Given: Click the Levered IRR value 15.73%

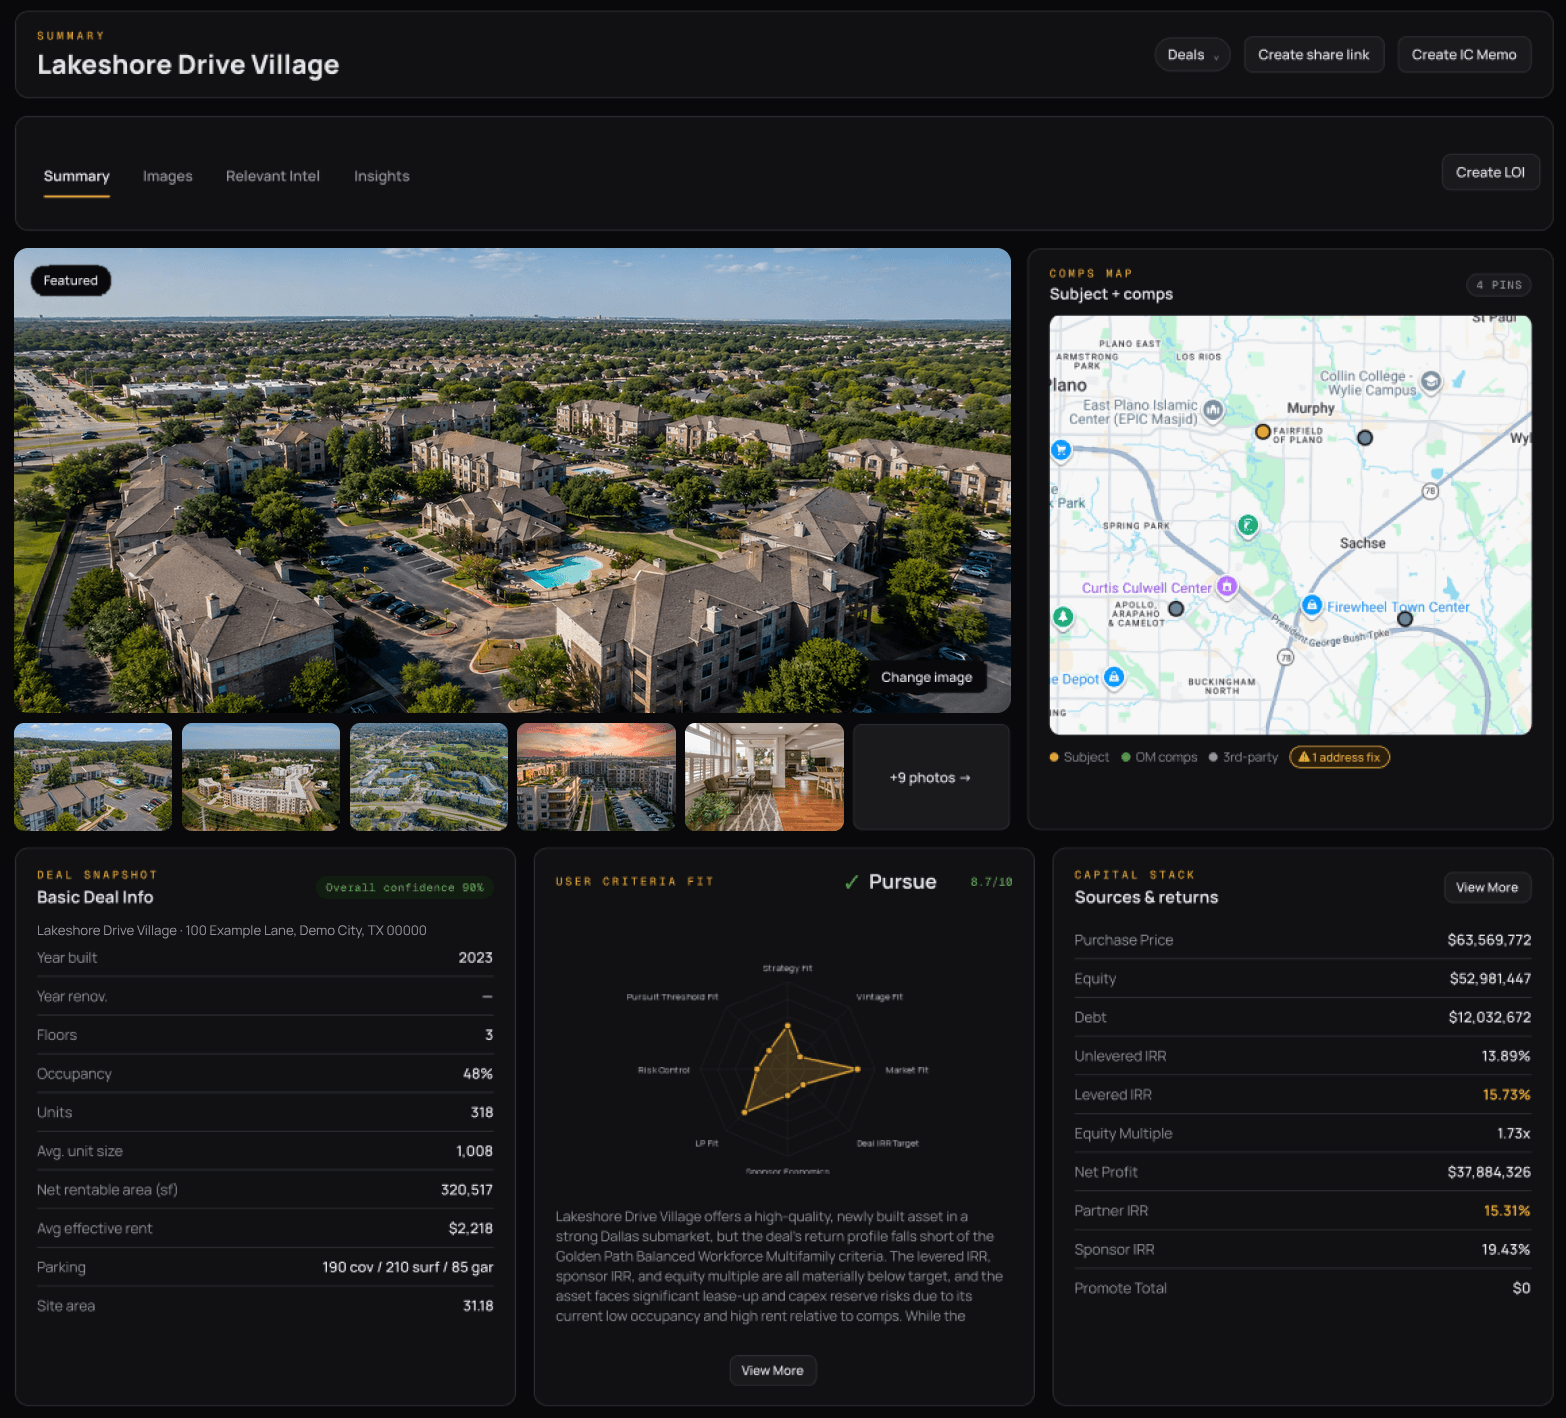Looking at the screenshot, I should [1506, 1095].
